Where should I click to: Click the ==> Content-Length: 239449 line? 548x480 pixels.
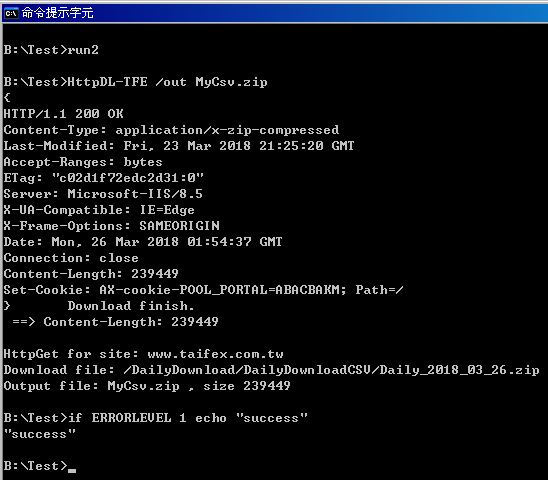115,322
